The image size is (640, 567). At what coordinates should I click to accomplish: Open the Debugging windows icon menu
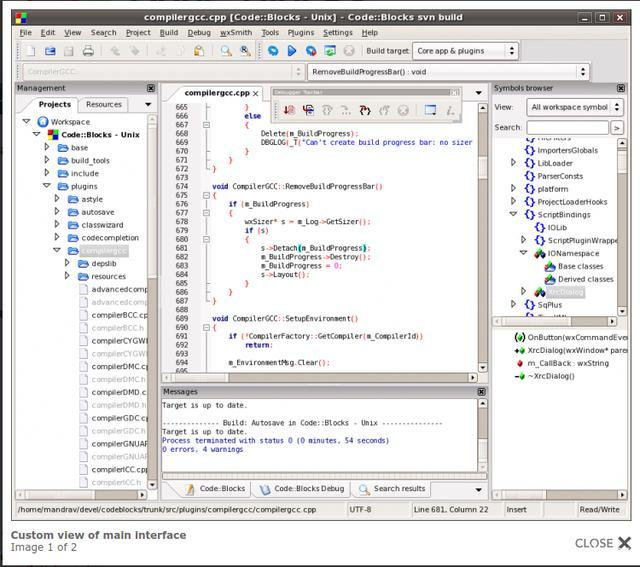point(430,110)
